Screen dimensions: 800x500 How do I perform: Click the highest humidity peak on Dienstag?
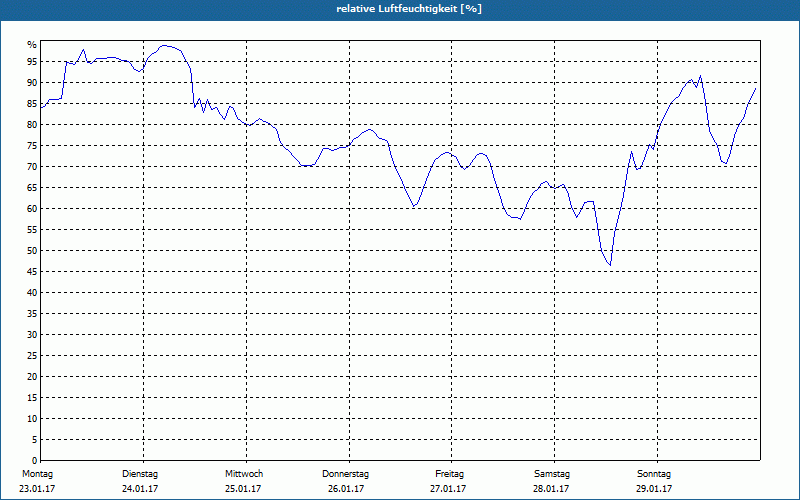point(163,45)
